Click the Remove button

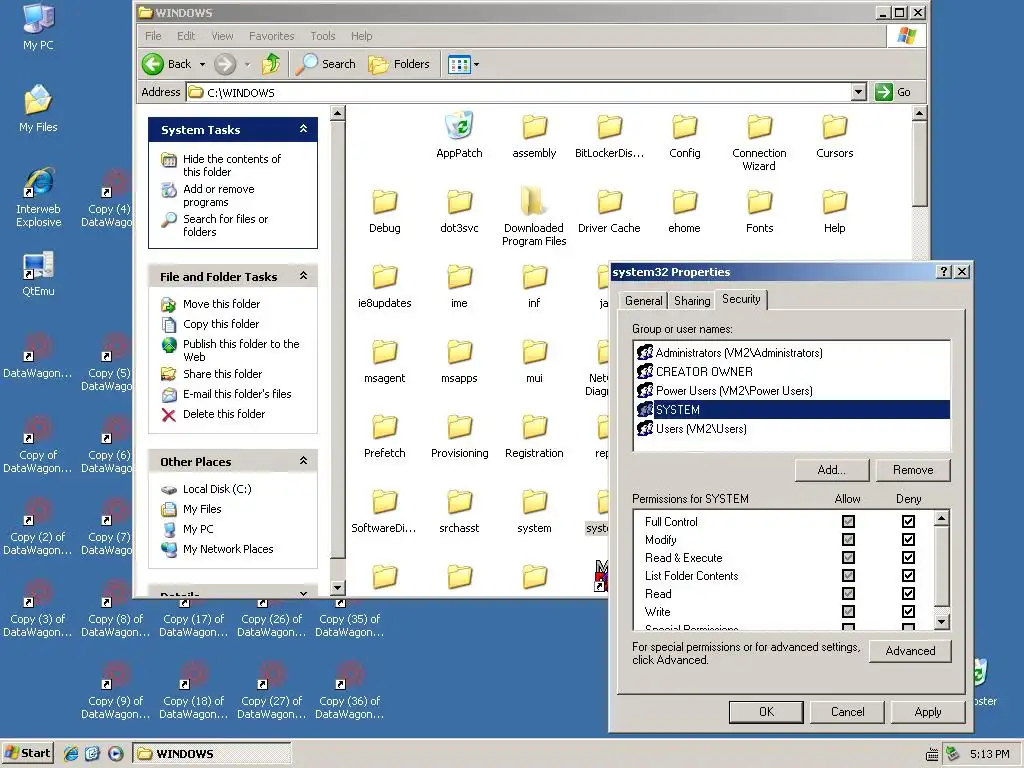(913, 470)
